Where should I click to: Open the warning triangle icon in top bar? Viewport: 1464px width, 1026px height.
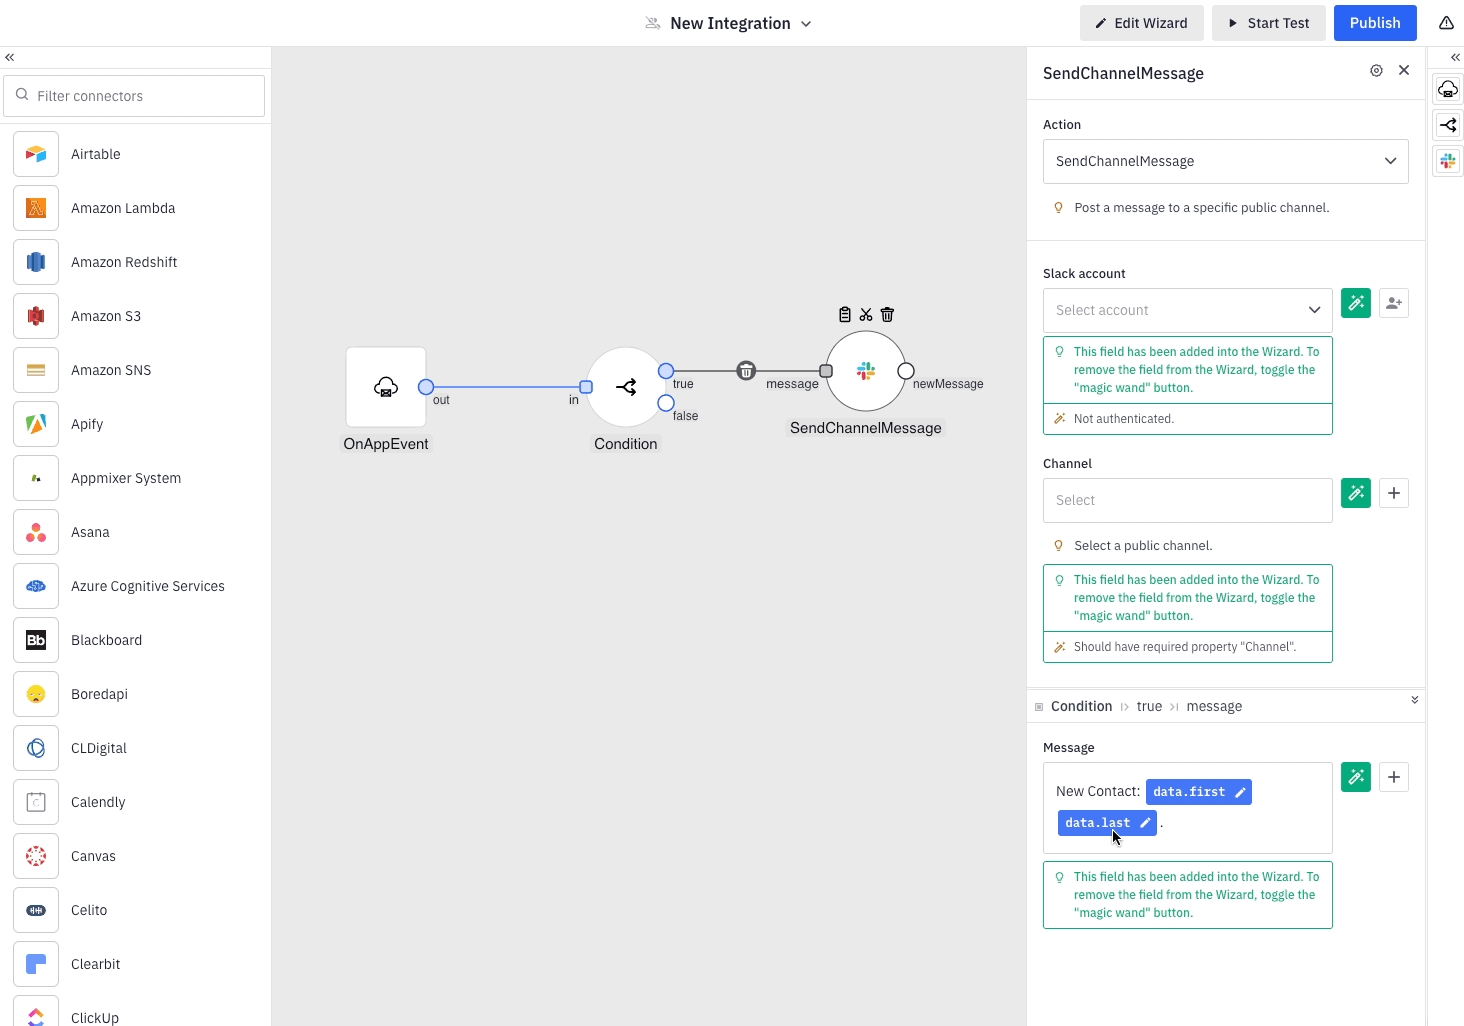pos(1446,23)
